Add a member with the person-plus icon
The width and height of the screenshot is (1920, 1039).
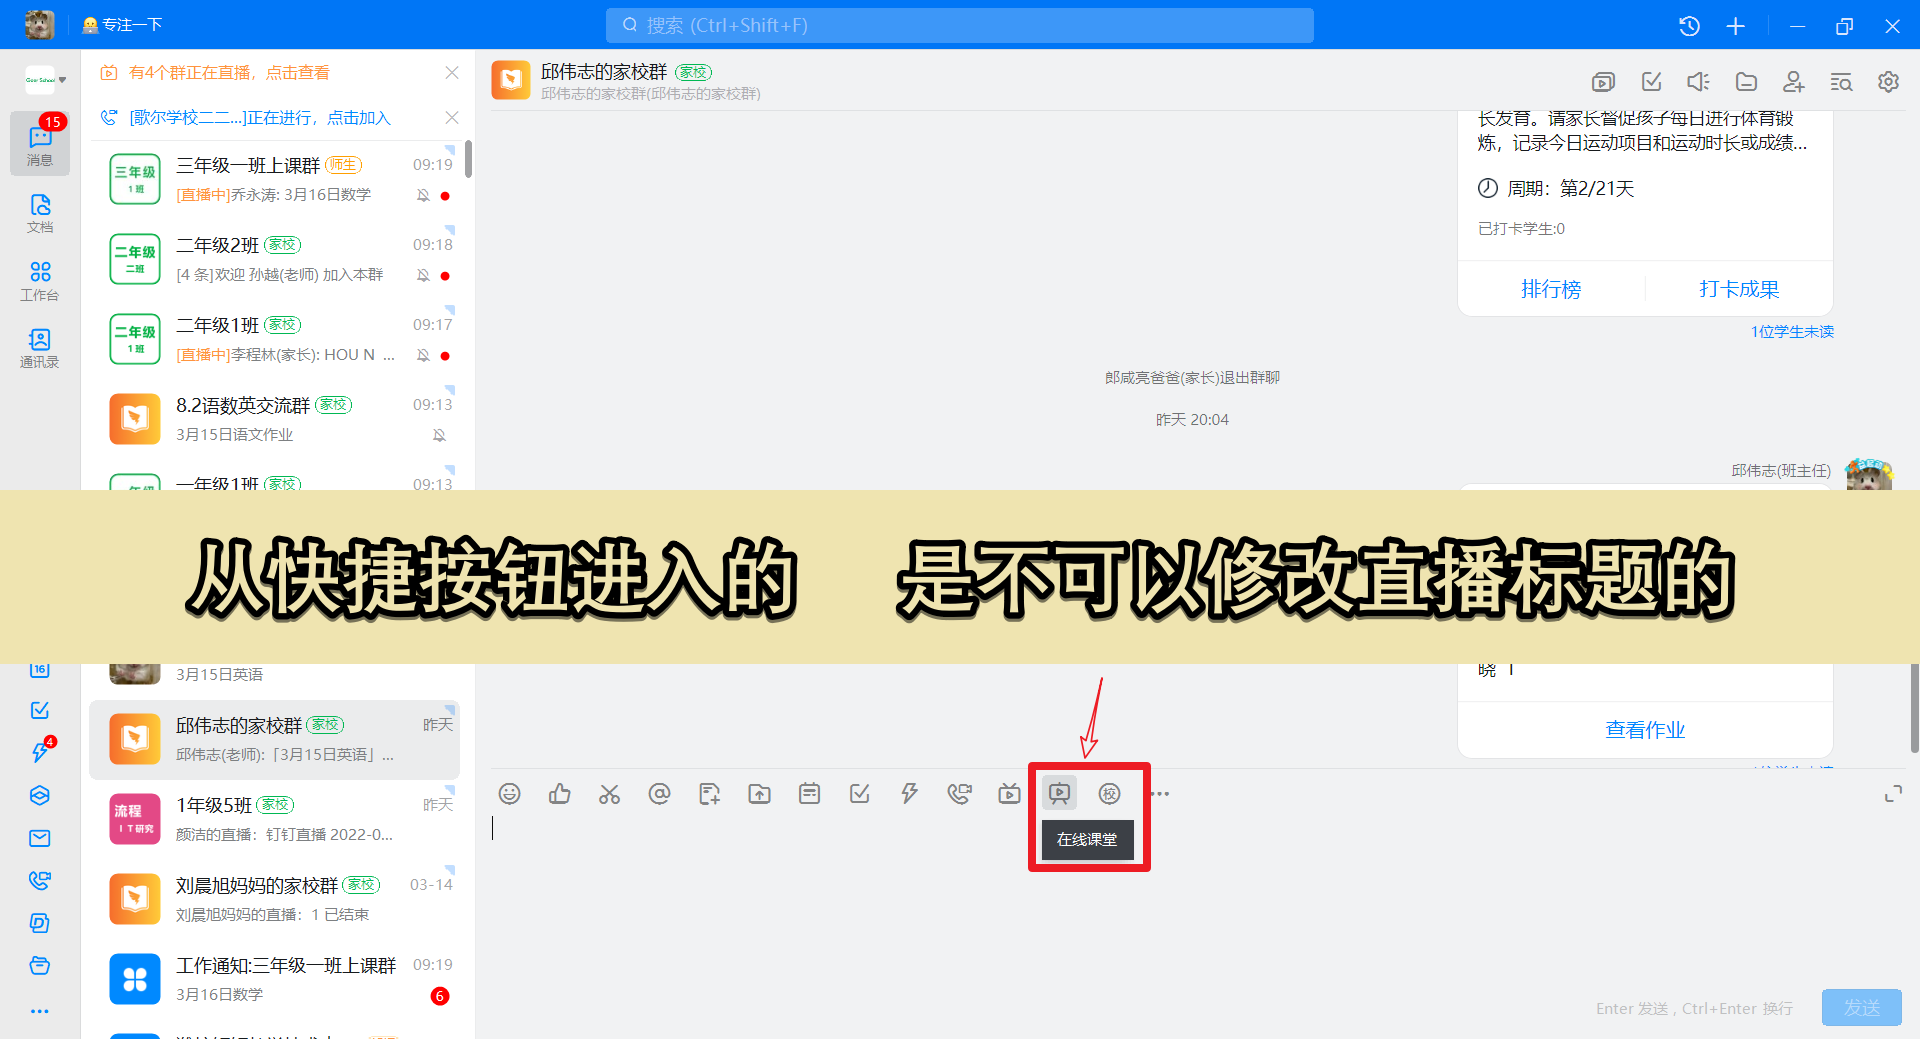point(1794,82)
